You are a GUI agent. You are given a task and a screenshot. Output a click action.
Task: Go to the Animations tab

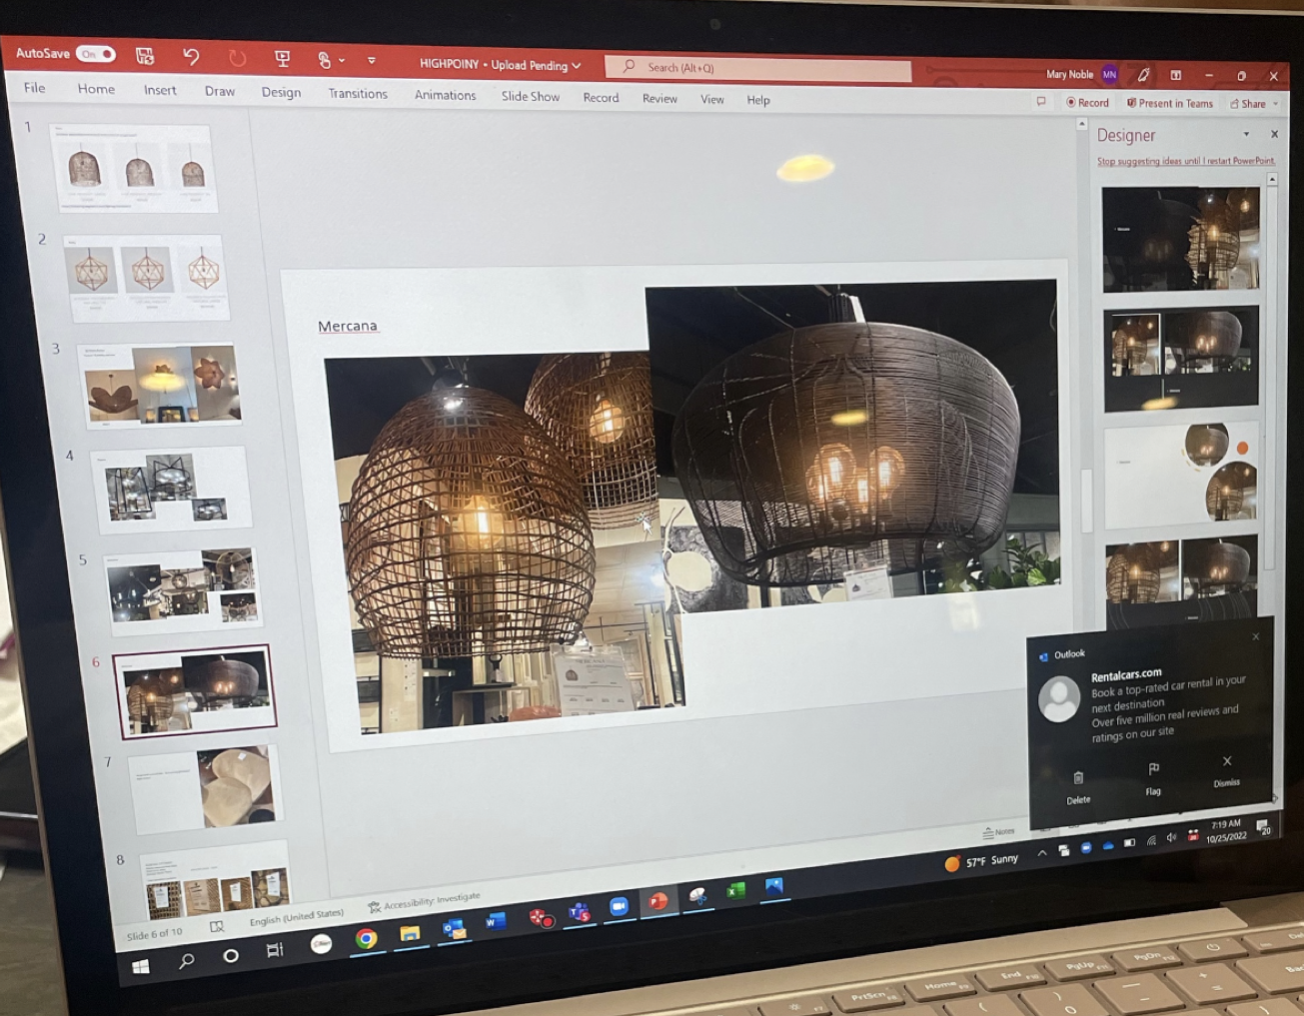tap(445, 95)
